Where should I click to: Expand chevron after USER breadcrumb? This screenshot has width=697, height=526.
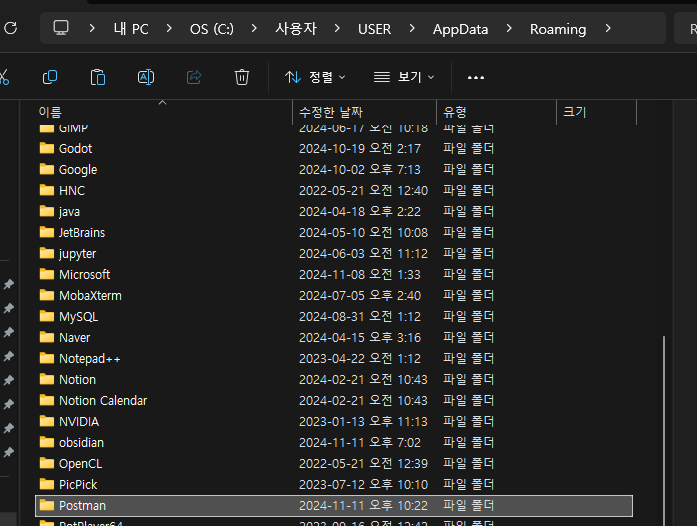412,28
